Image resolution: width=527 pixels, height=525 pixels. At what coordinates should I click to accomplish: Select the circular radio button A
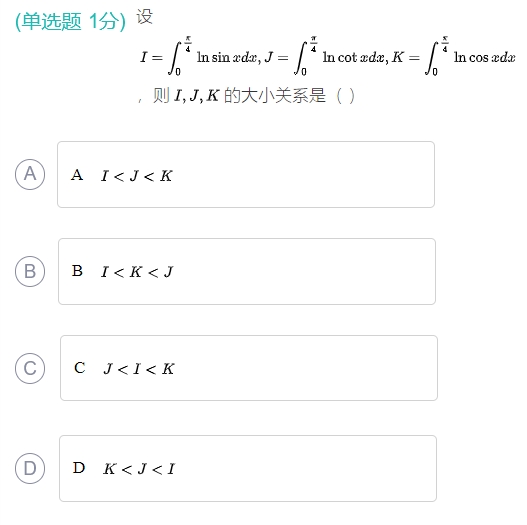tap(30, 174)
